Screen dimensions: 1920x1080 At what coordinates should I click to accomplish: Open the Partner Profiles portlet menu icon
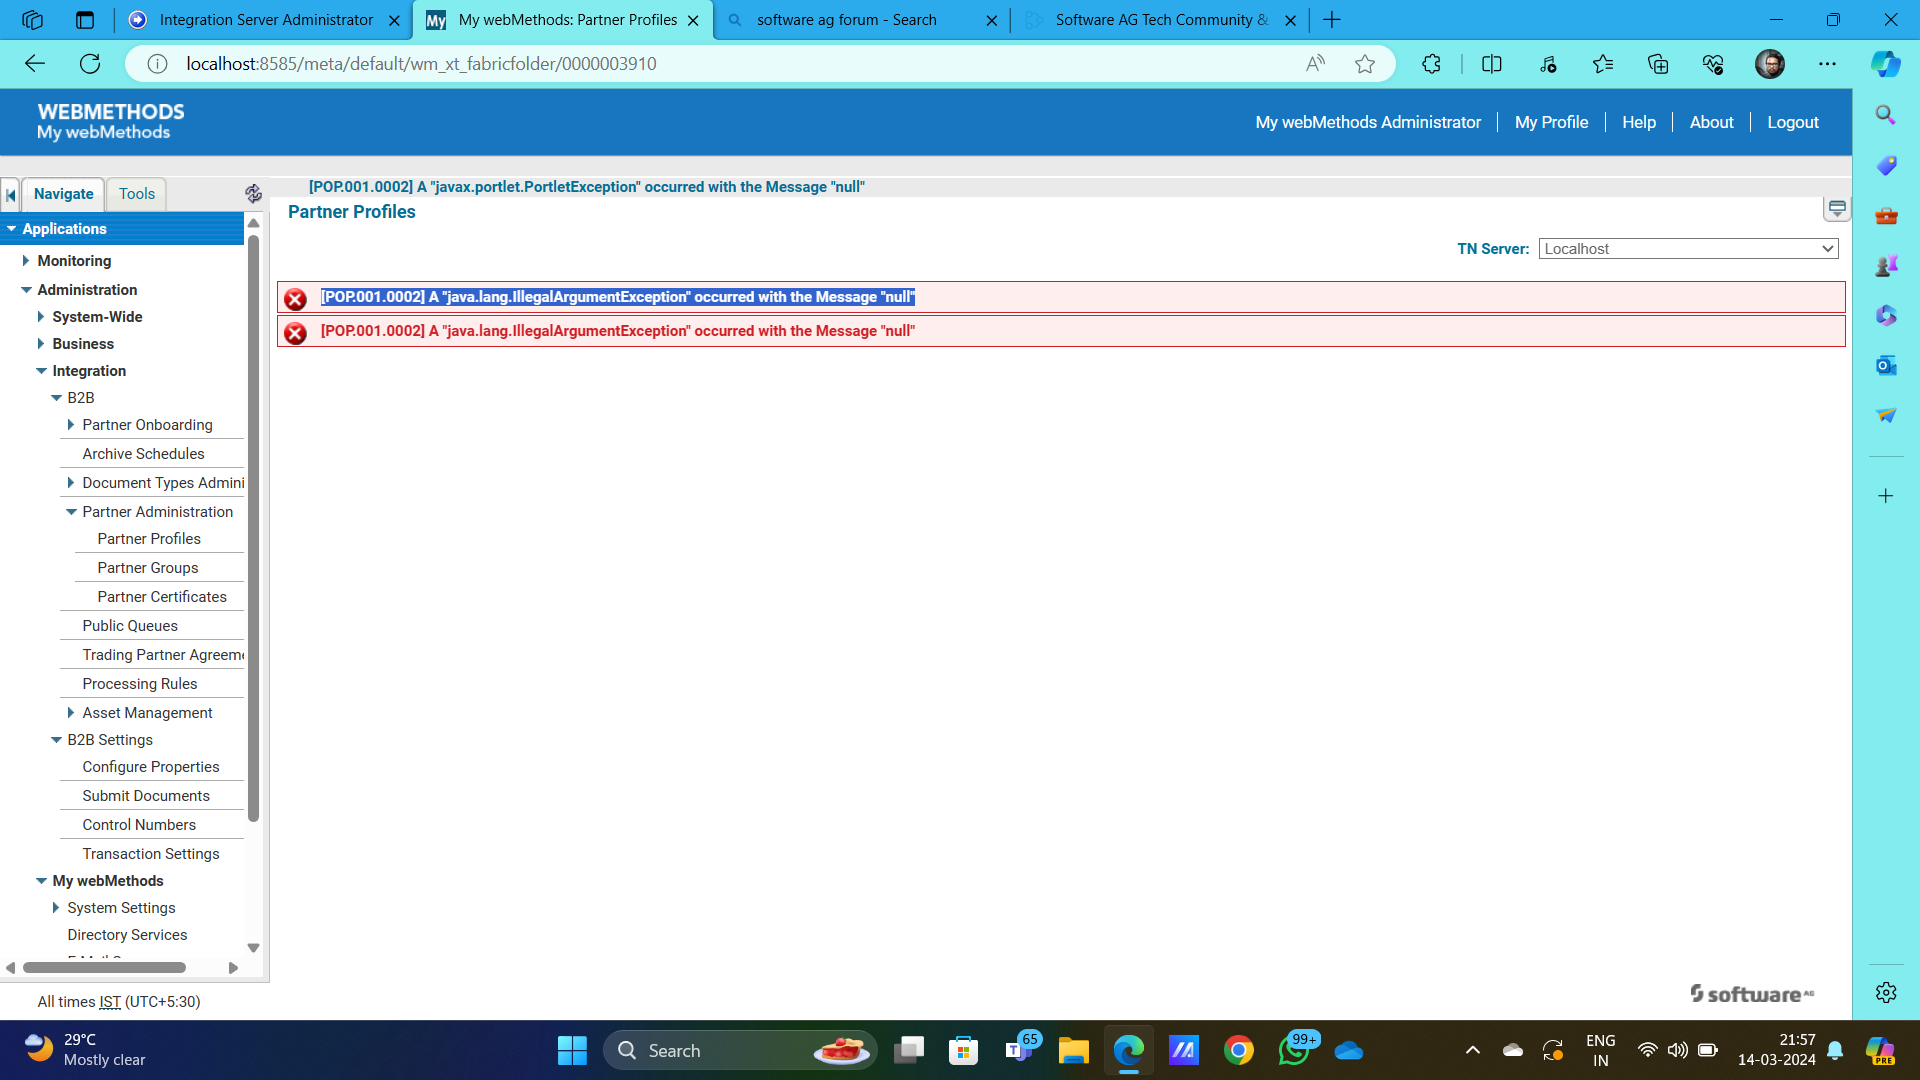(1837, 209)
